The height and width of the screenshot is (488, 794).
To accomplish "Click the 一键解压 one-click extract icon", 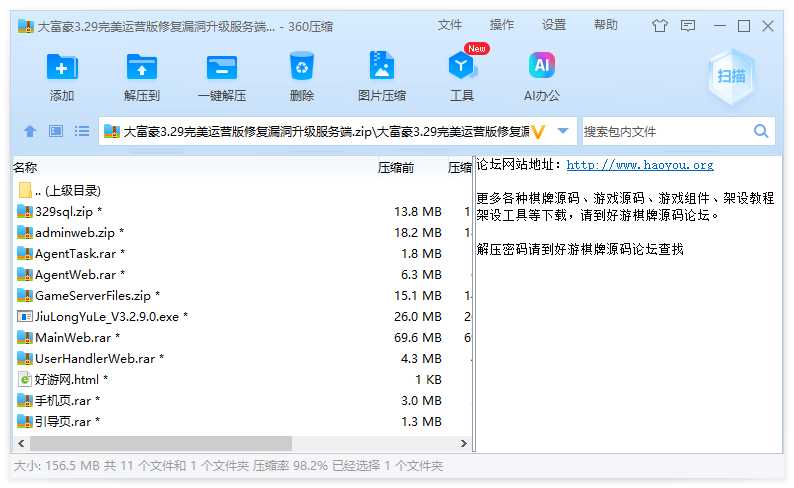I will [222, 67].
